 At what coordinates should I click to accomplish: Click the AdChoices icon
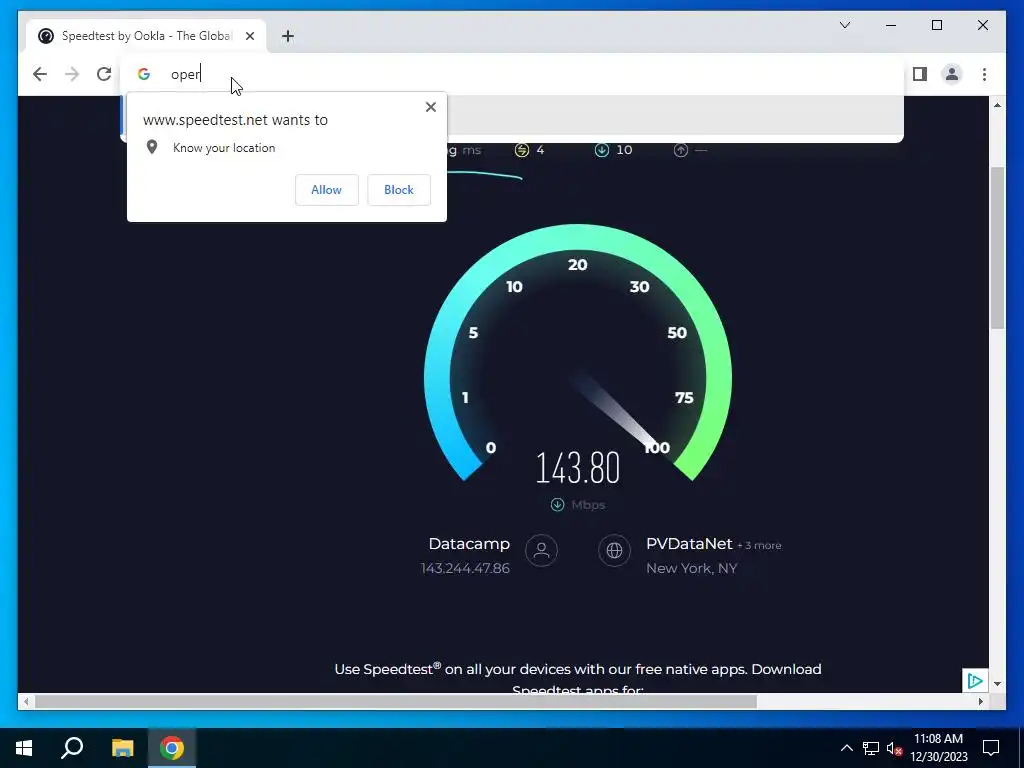point(974,680)
